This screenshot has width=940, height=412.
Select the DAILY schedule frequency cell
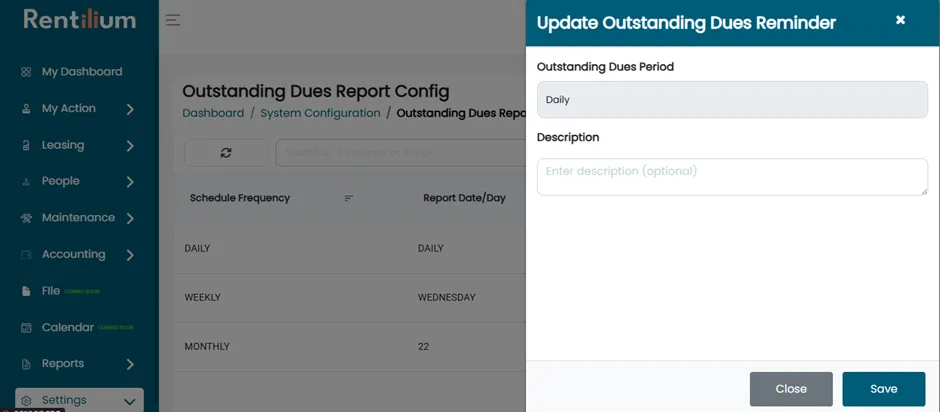197,248
